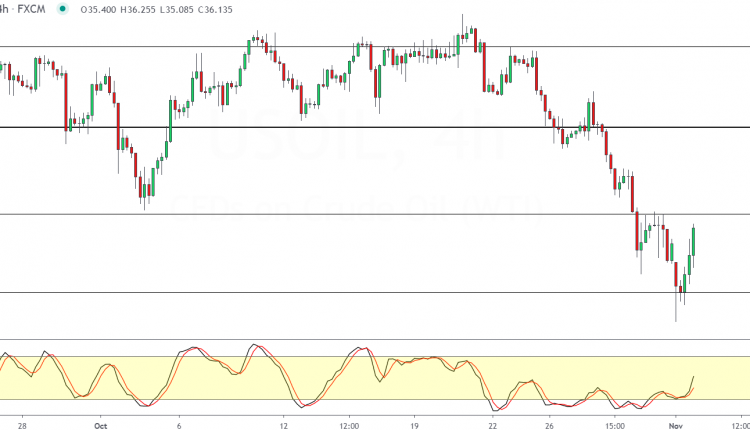
Task: Click the Oct label on time axis
Action: pos(99,422)
